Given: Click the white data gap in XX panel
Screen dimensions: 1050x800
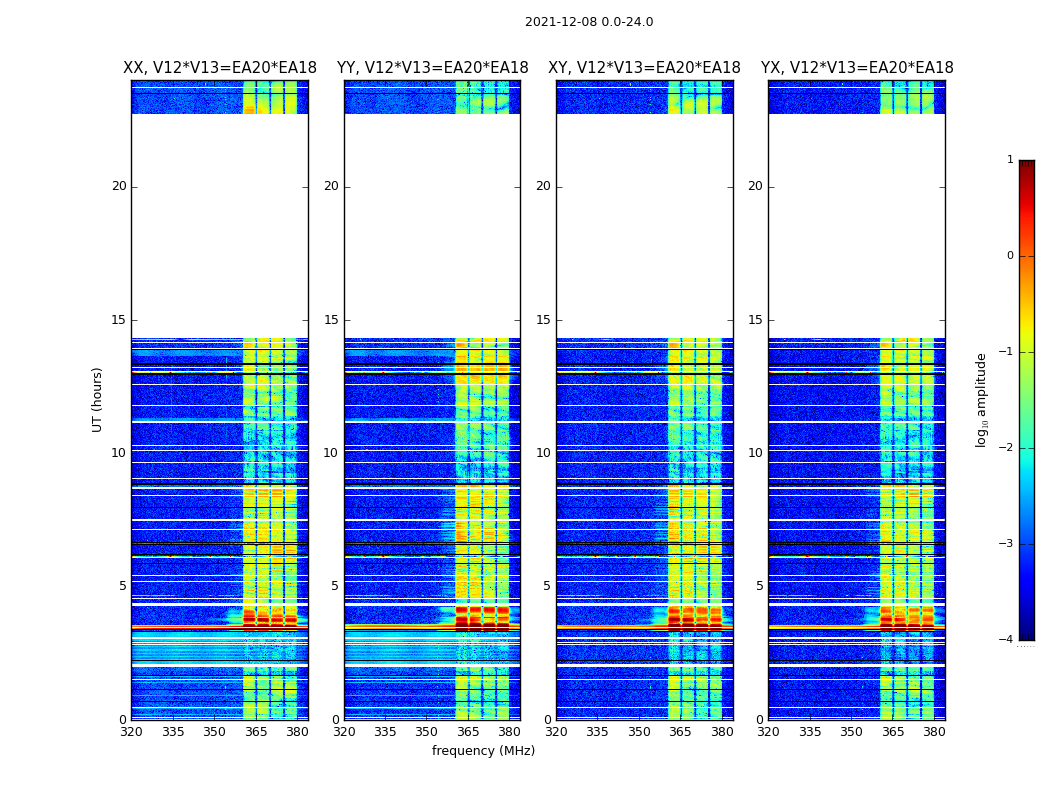Looking at the screenshot, I should 220,225.
